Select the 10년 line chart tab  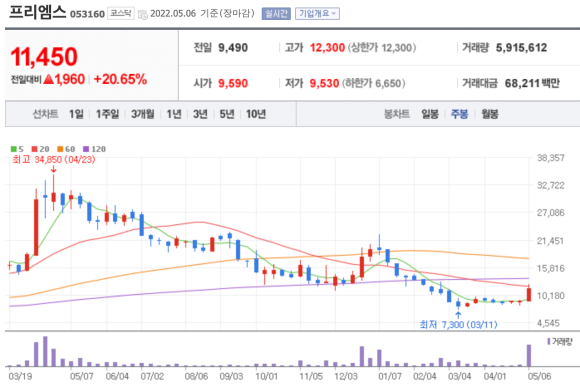tap(256, 114)
